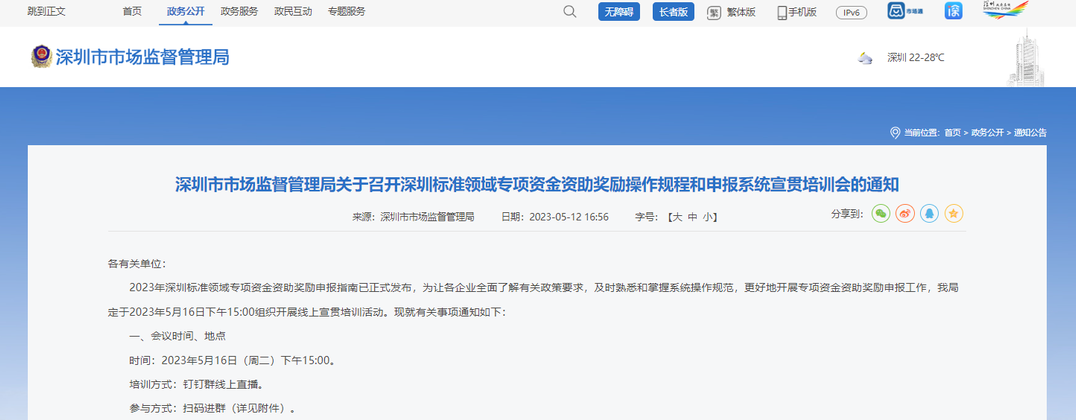Set font size to 小
1076x420 pixels.
click(x=707, y=217)
